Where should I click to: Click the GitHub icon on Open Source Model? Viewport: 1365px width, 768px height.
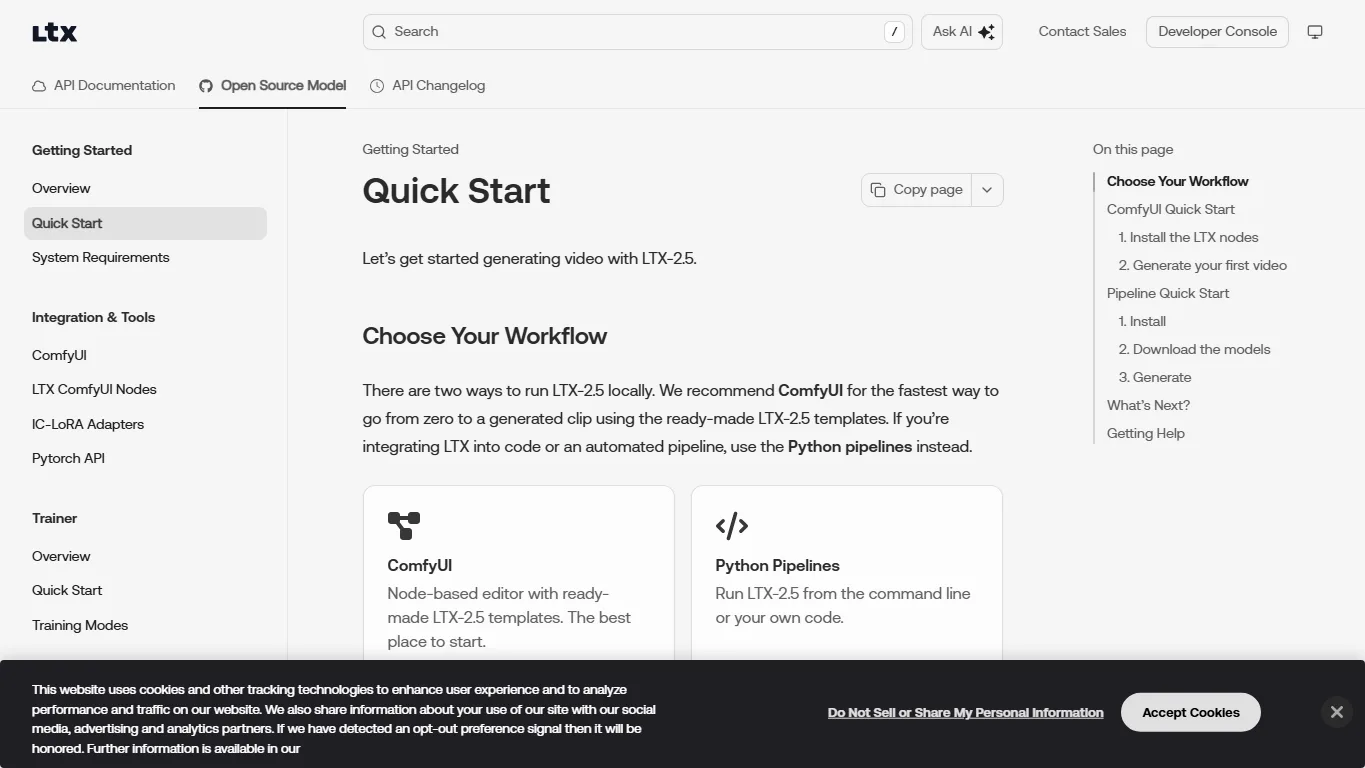click(x=206, y=86)
